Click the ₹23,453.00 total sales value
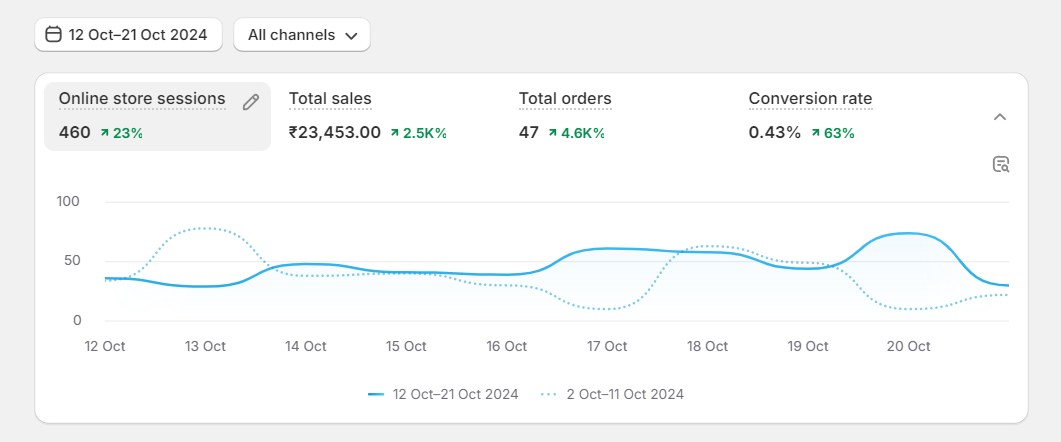The height and width of the screenshot is (442, 1061). 334,132
